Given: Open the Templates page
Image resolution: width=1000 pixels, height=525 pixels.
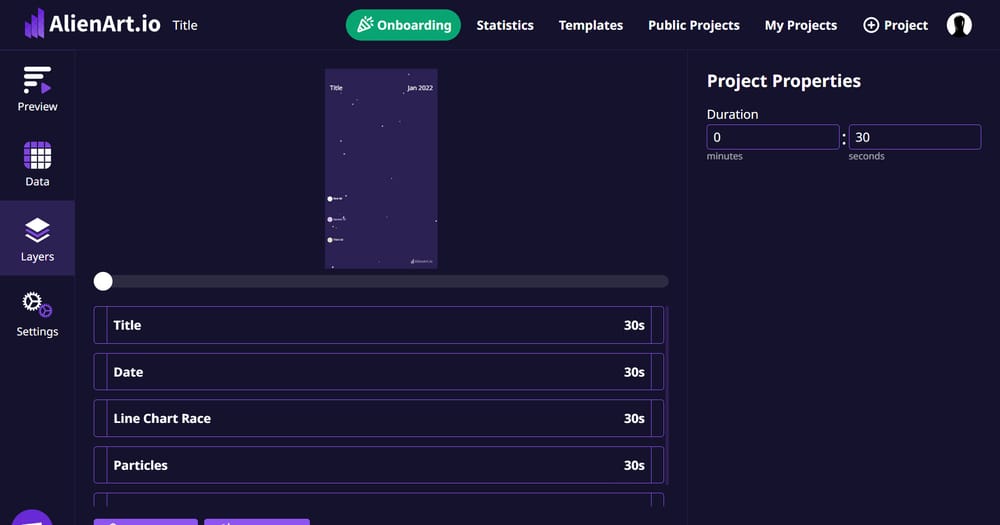Looking at the screenshot, I should tap(591, 25).
